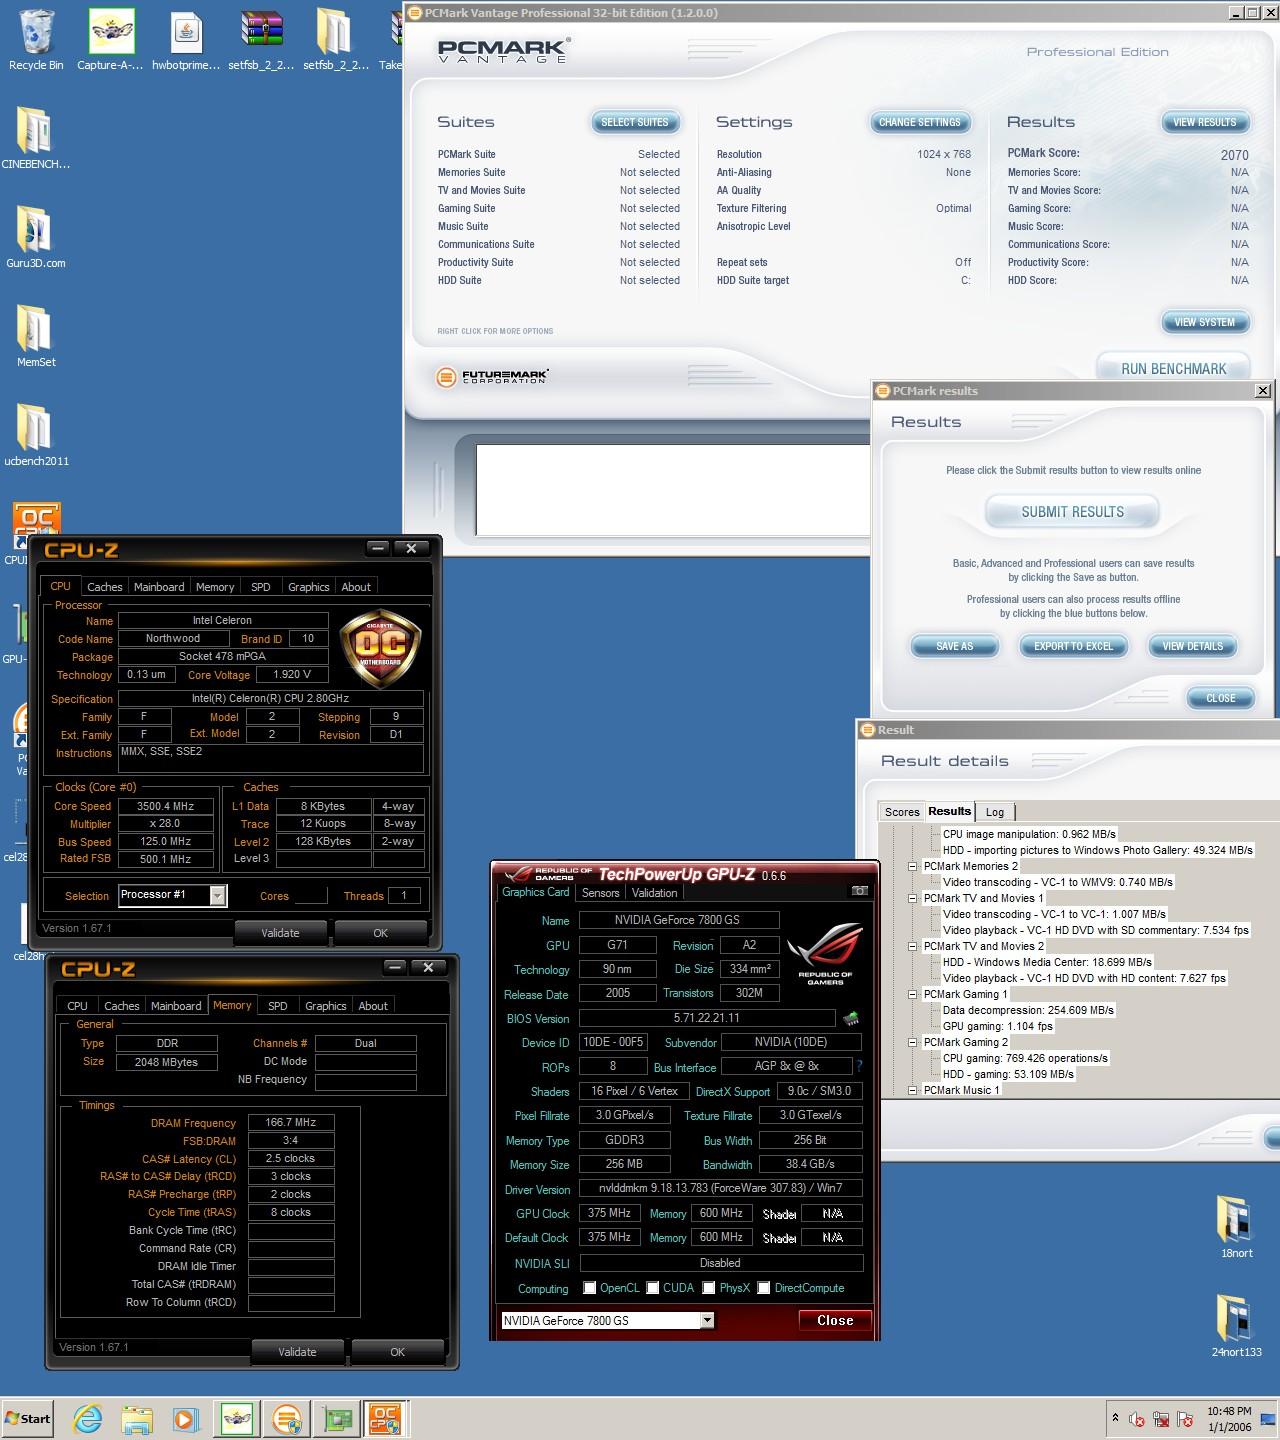This screenshot has height=1440, width=1280.
Task: Select the MemSet folder icon
Action: point(36,337)
